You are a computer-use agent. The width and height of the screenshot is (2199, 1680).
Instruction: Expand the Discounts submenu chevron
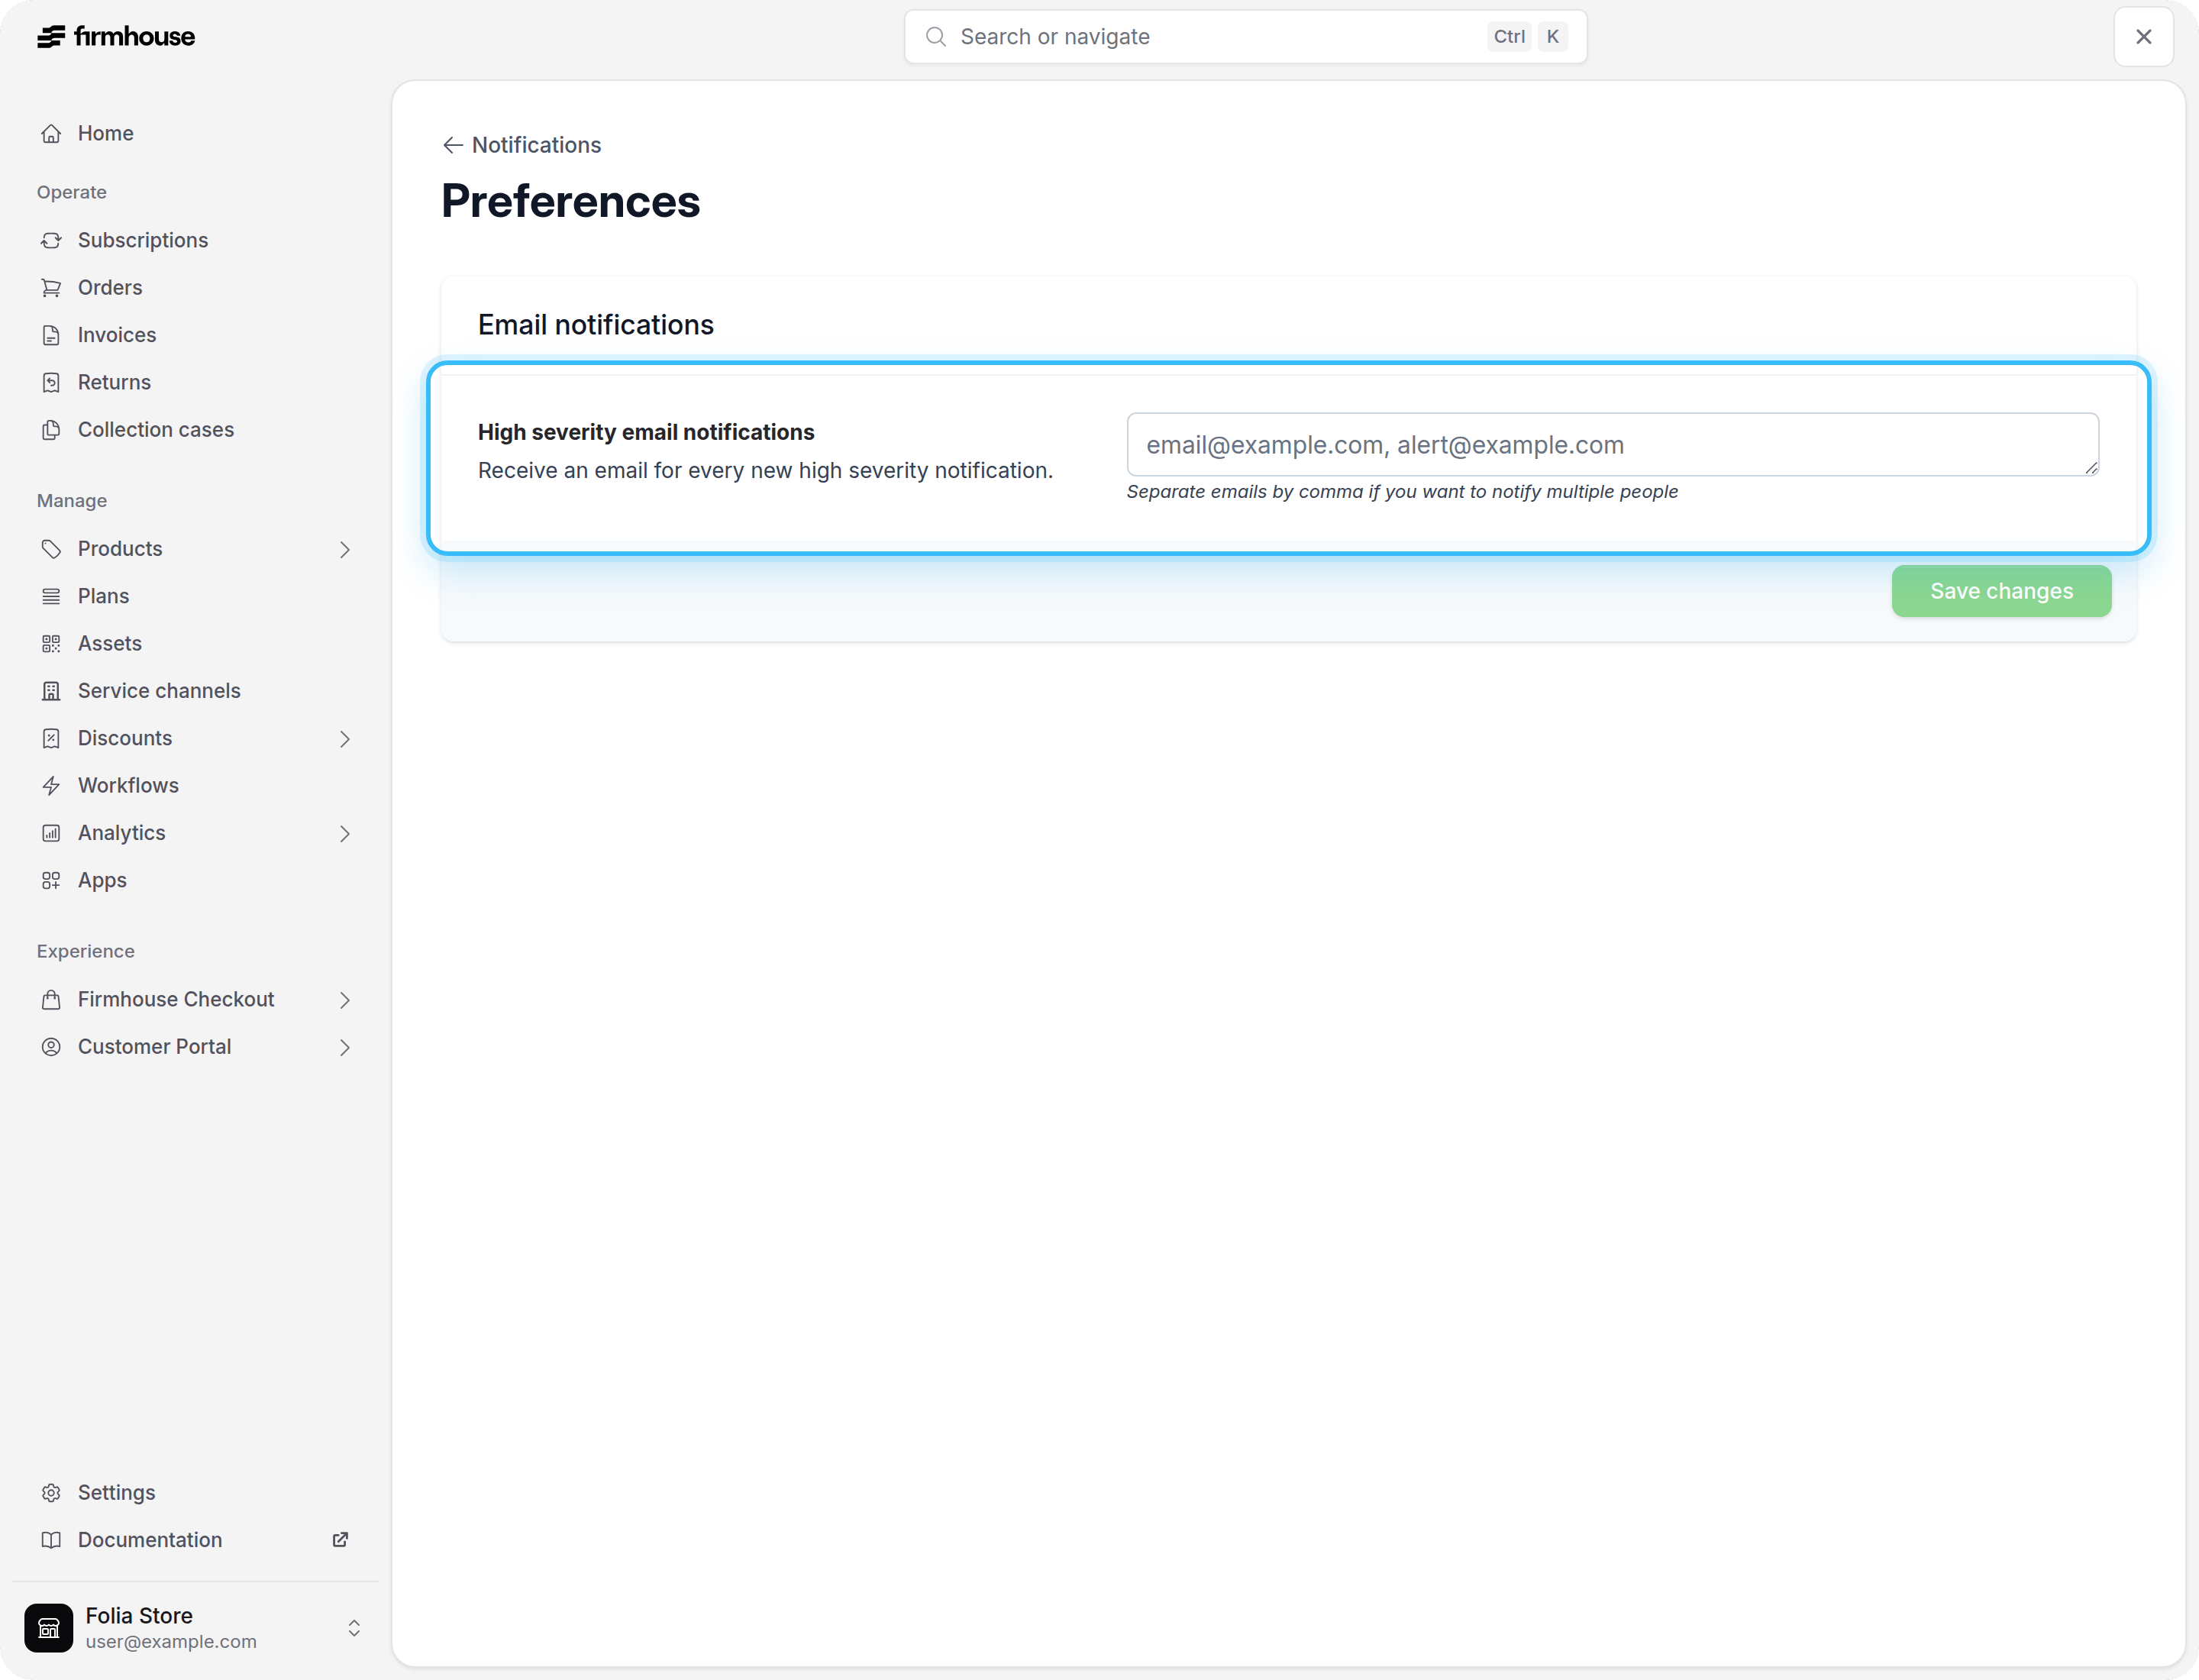point(345,739)
